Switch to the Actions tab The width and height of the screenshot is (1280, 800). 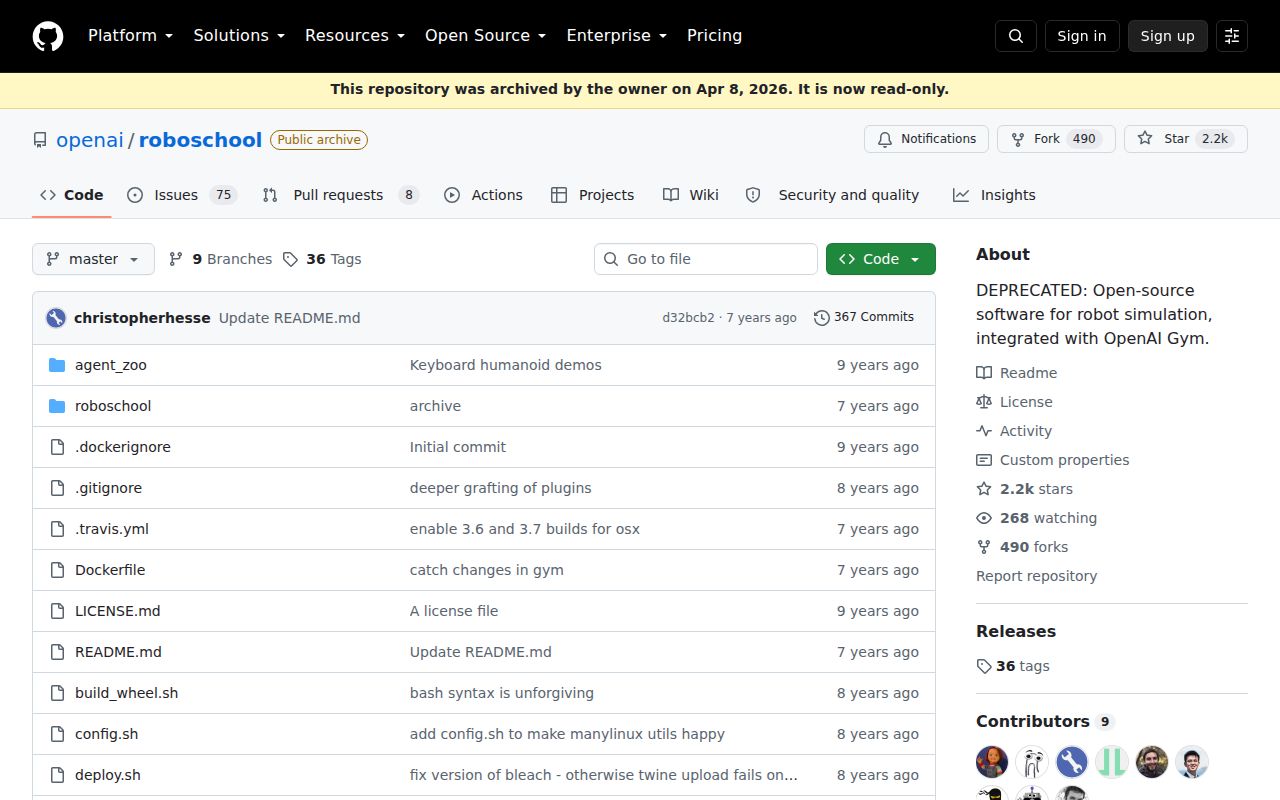click(483, 195)
